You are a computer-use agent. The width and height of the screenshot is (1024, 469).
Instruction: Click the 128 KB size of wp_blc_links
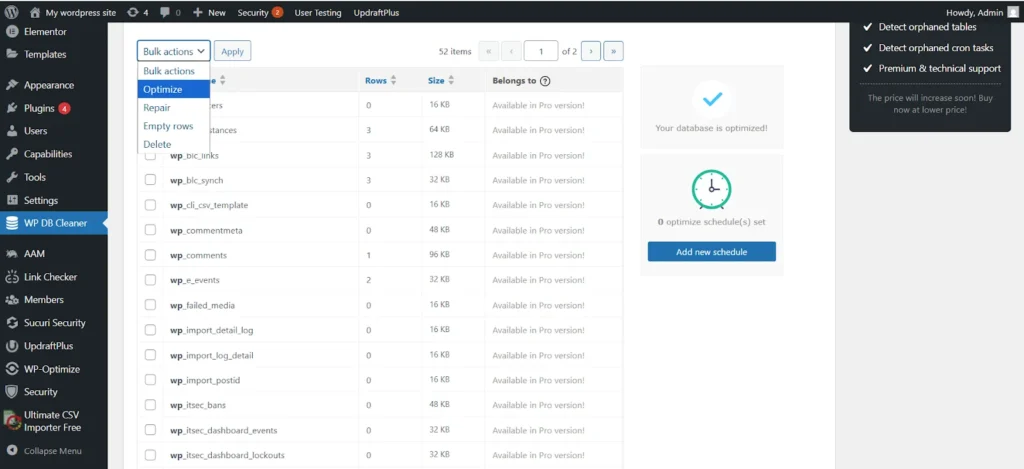[x=441, y=155]
